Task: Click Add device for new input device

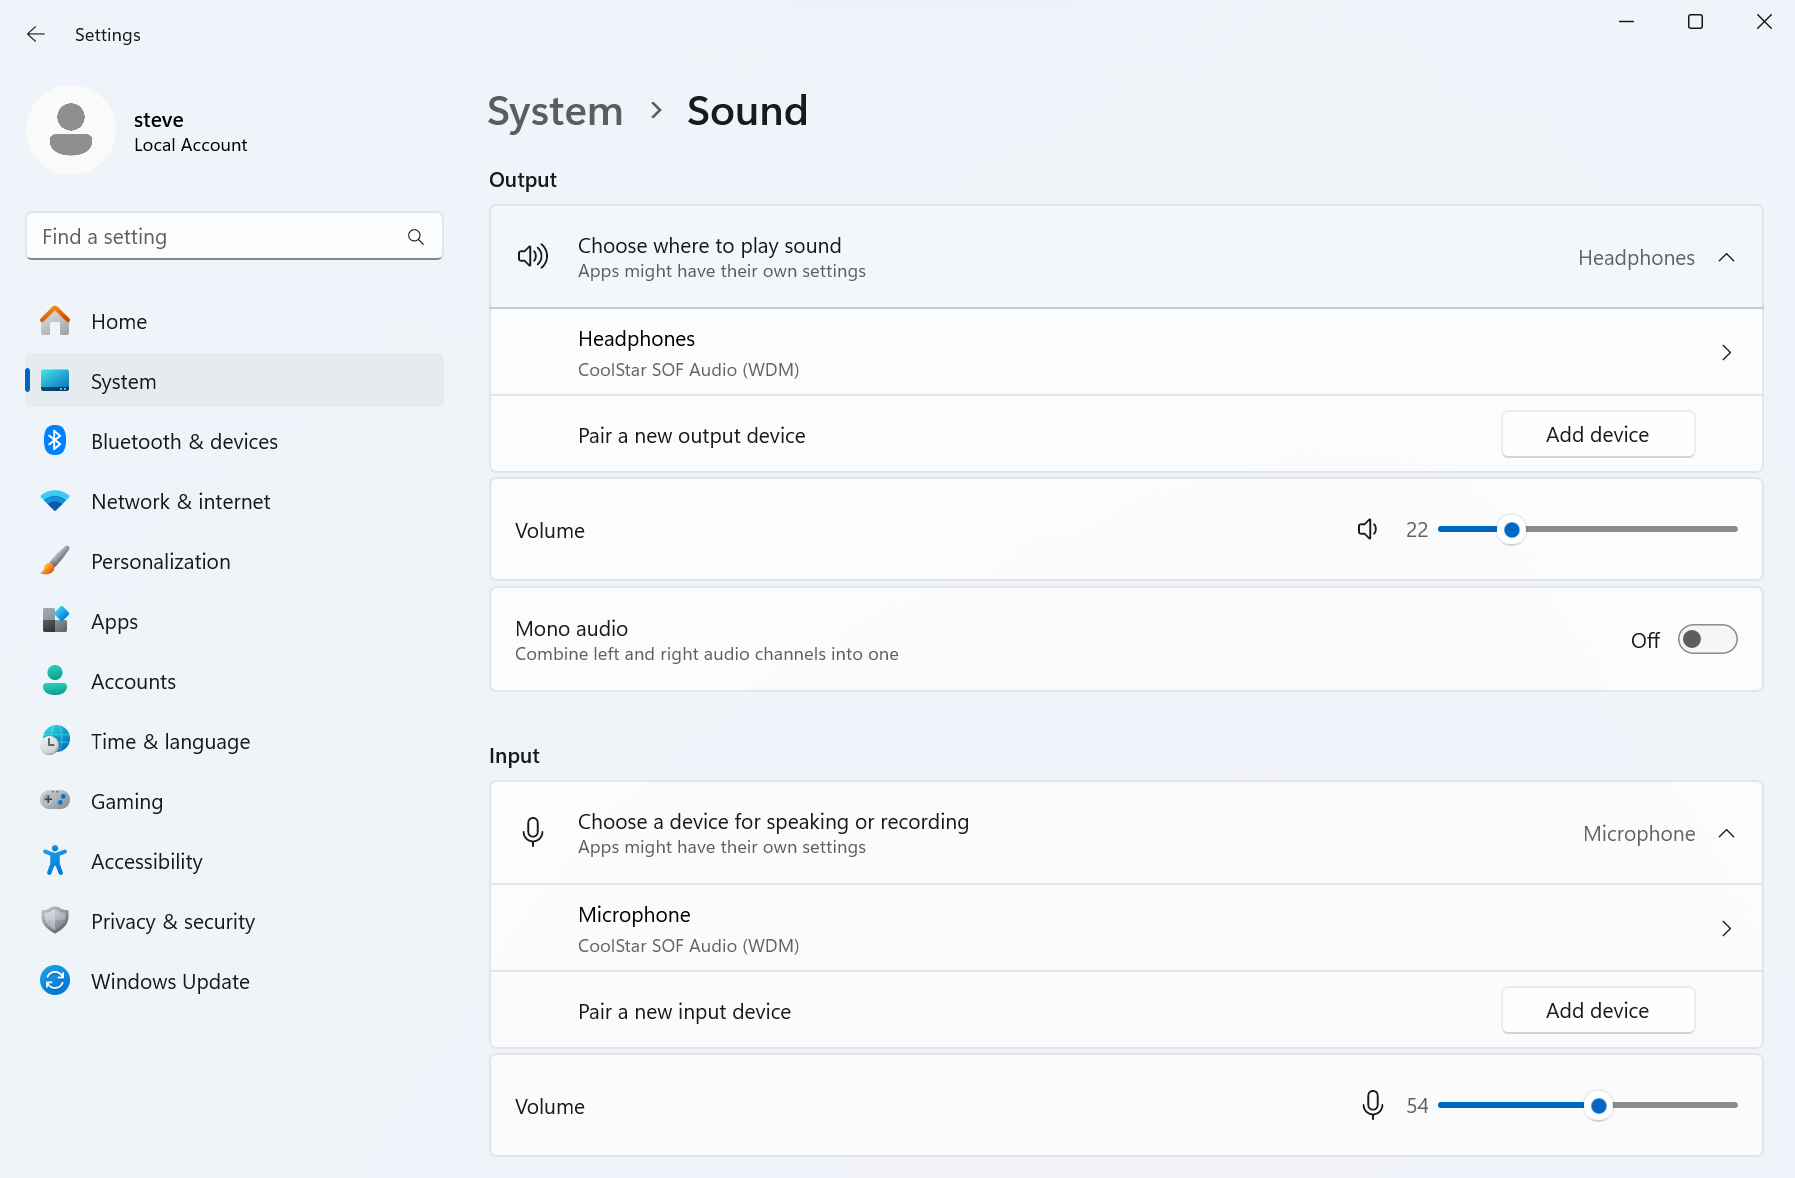Action: pos(1597,1010)
